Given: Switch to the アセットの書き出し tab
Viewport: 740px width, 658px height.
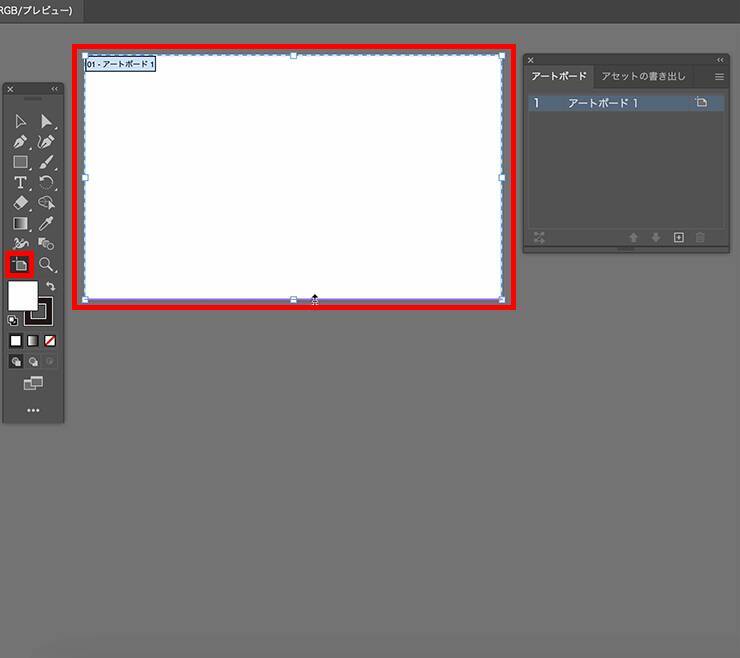Looking at the screenshot, I should [x=643, y=77].
